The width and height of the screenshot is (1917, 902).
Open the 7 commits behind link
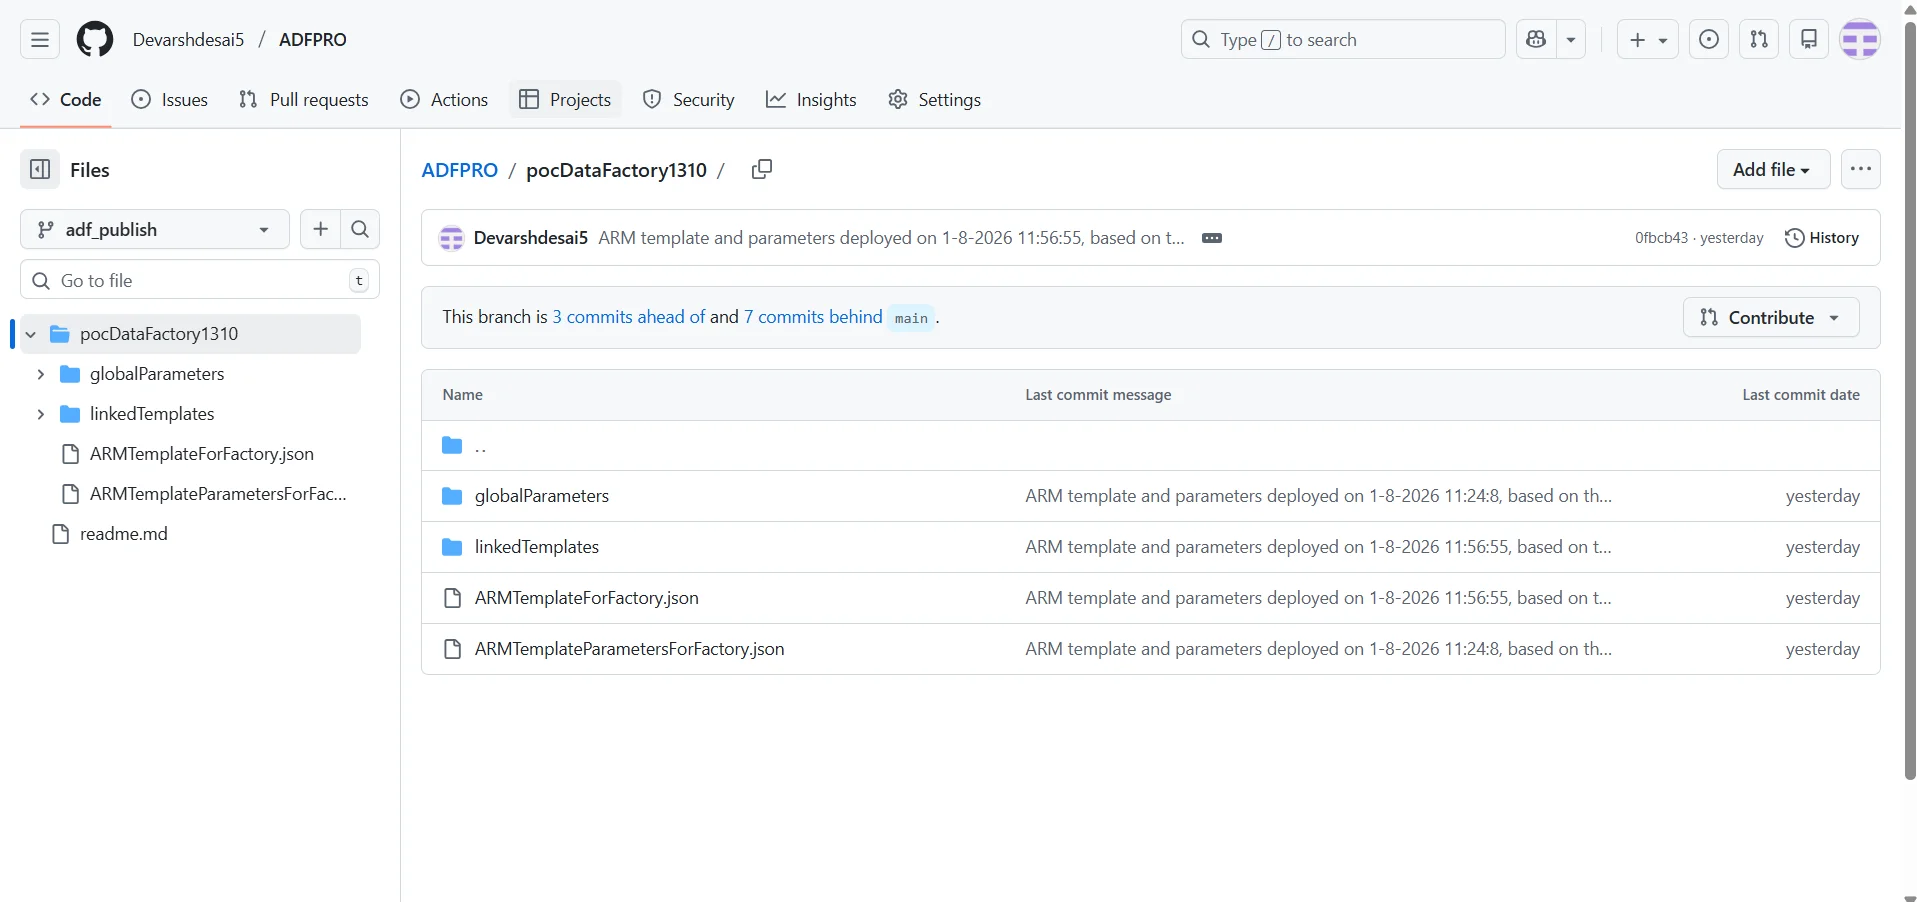[812, 317]
